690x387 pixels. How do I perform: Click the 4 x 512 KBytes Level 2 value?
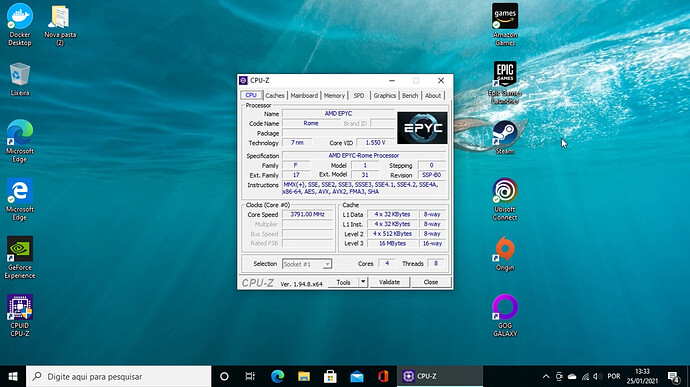(392, 234)
